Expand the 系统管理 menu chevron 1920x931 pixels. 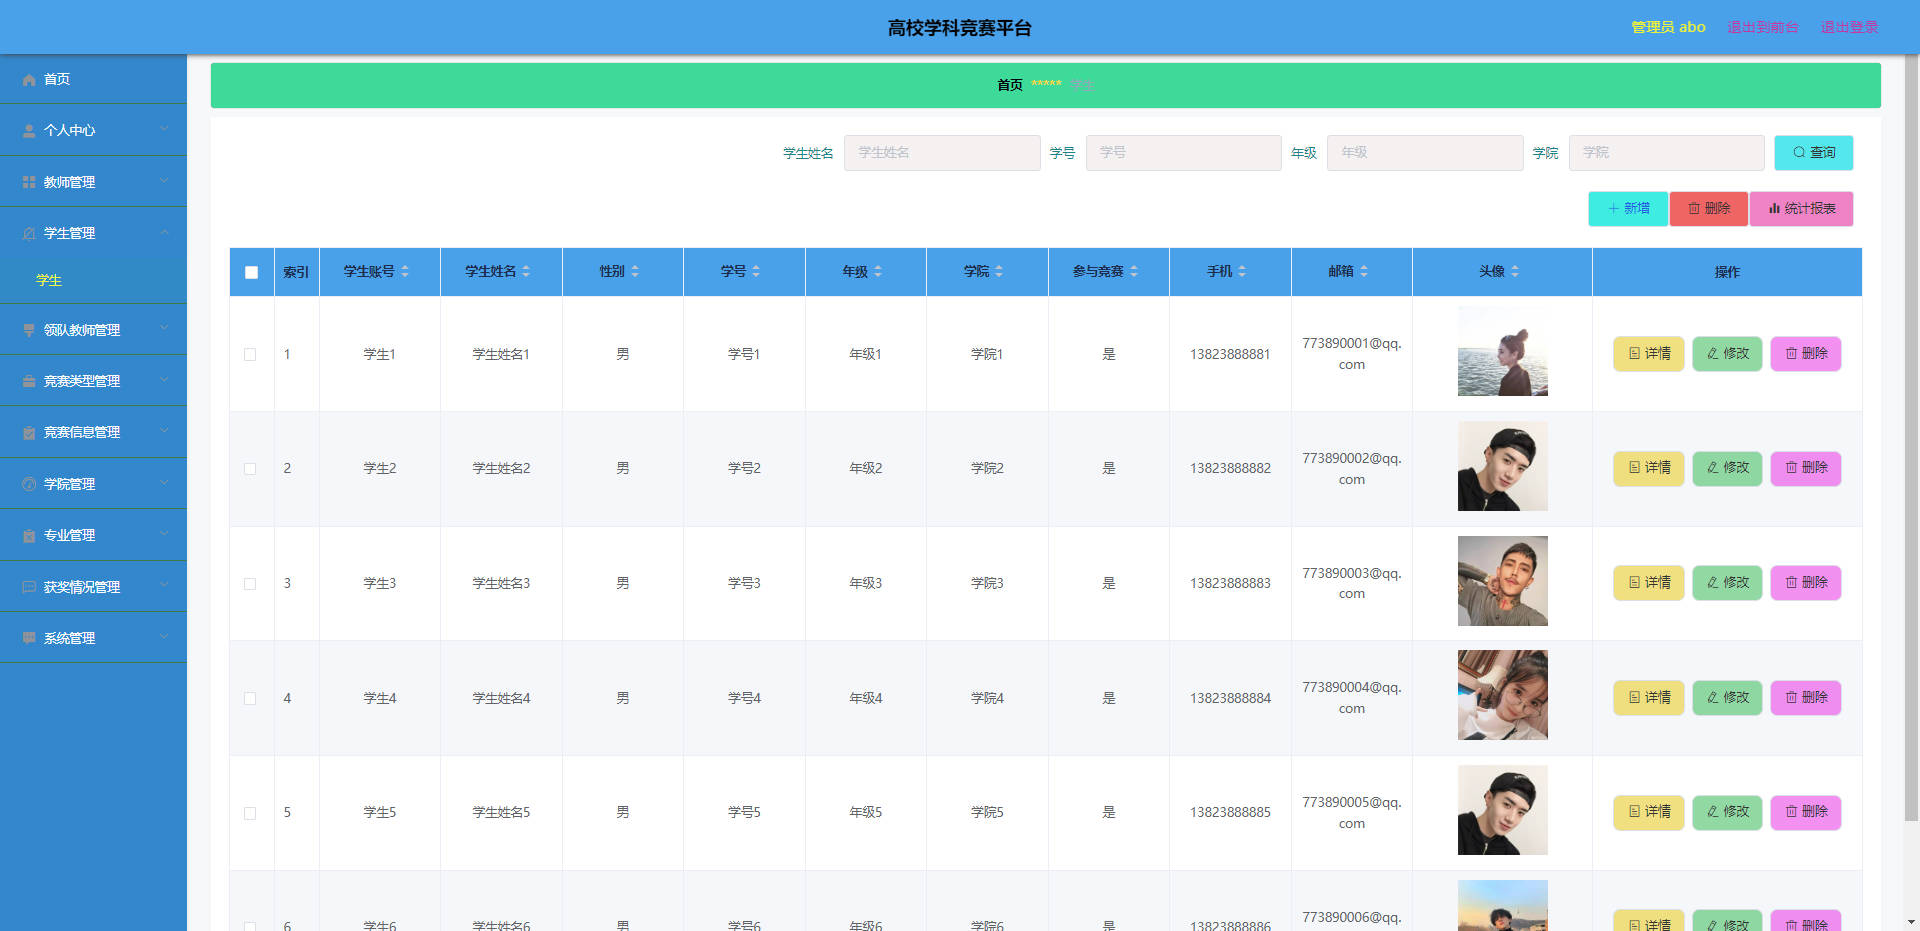(164, 637)
